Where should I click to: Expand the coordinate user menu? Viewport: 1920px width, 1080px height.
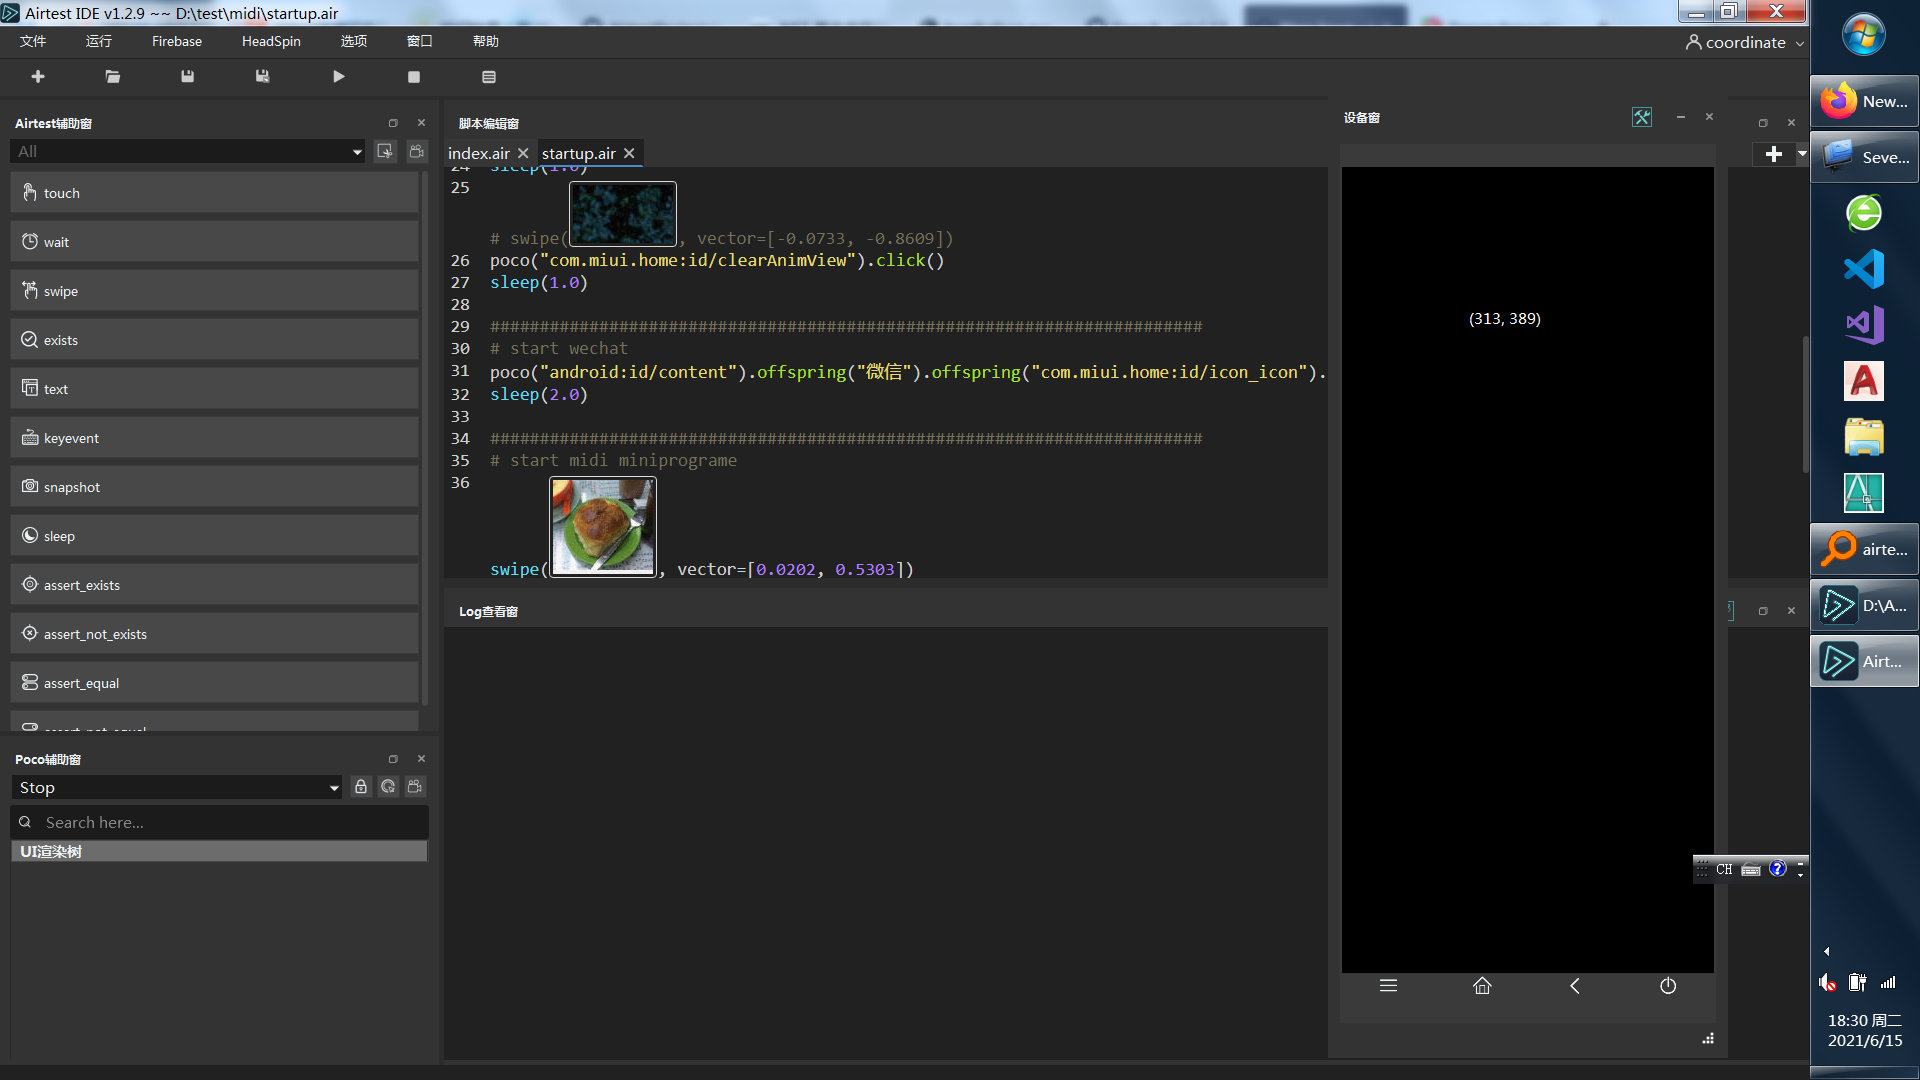tap(1745, 42)
